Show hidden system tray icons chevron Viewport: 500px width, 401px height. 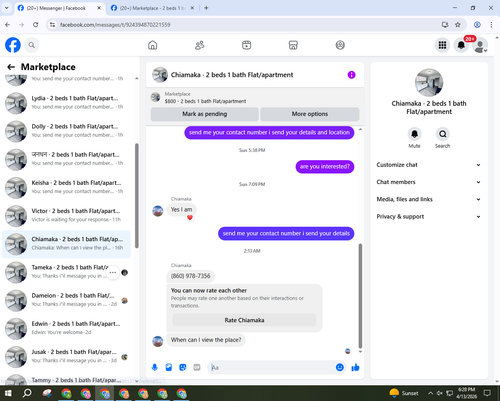[x=430, y=393]
